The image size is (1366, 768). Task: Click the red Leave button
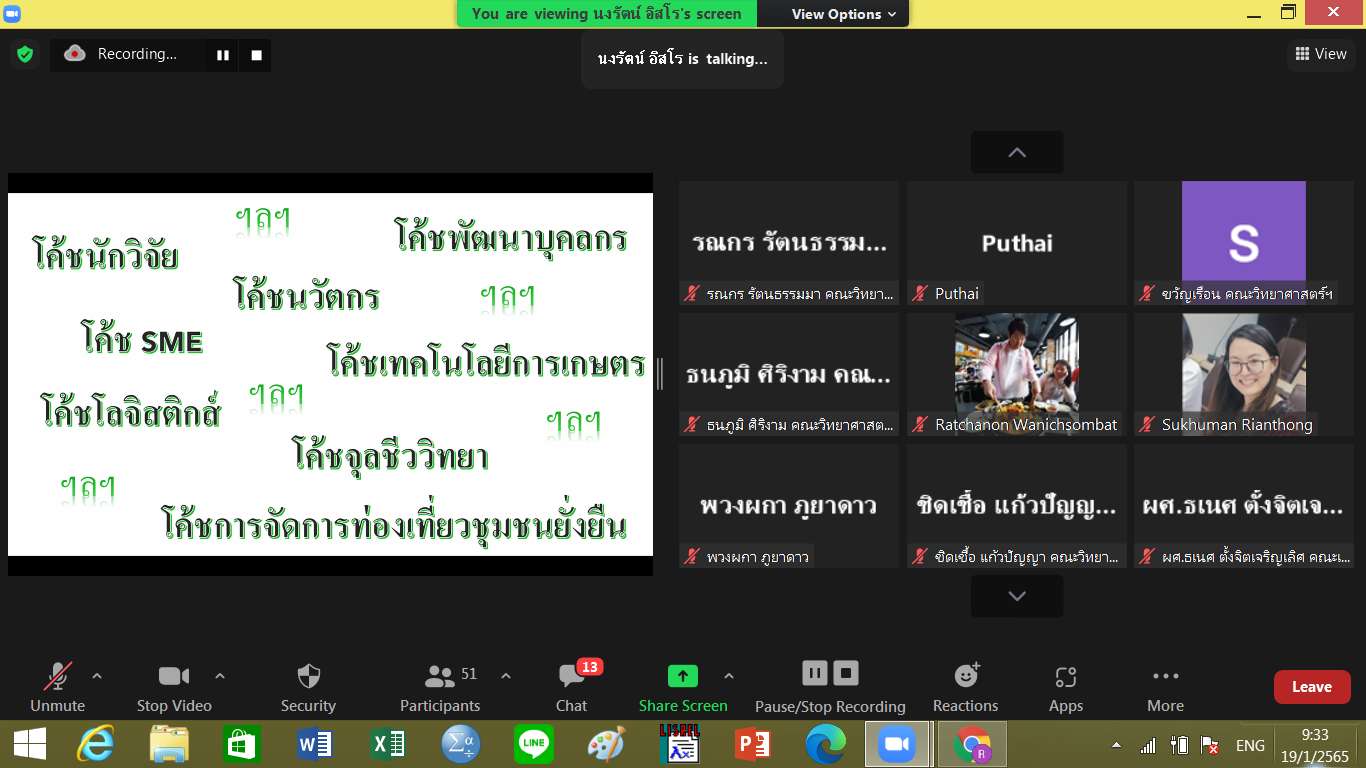(x=1312, y=687)
